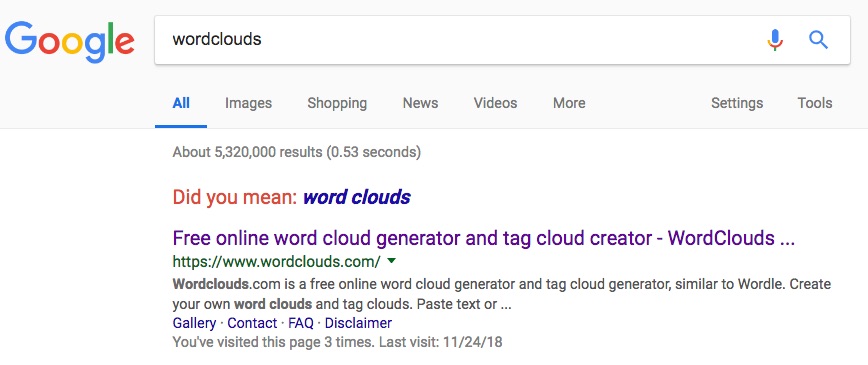Screen dimensions: 868x365
Task: Click the Gallery sitelink
Action: 194,323
